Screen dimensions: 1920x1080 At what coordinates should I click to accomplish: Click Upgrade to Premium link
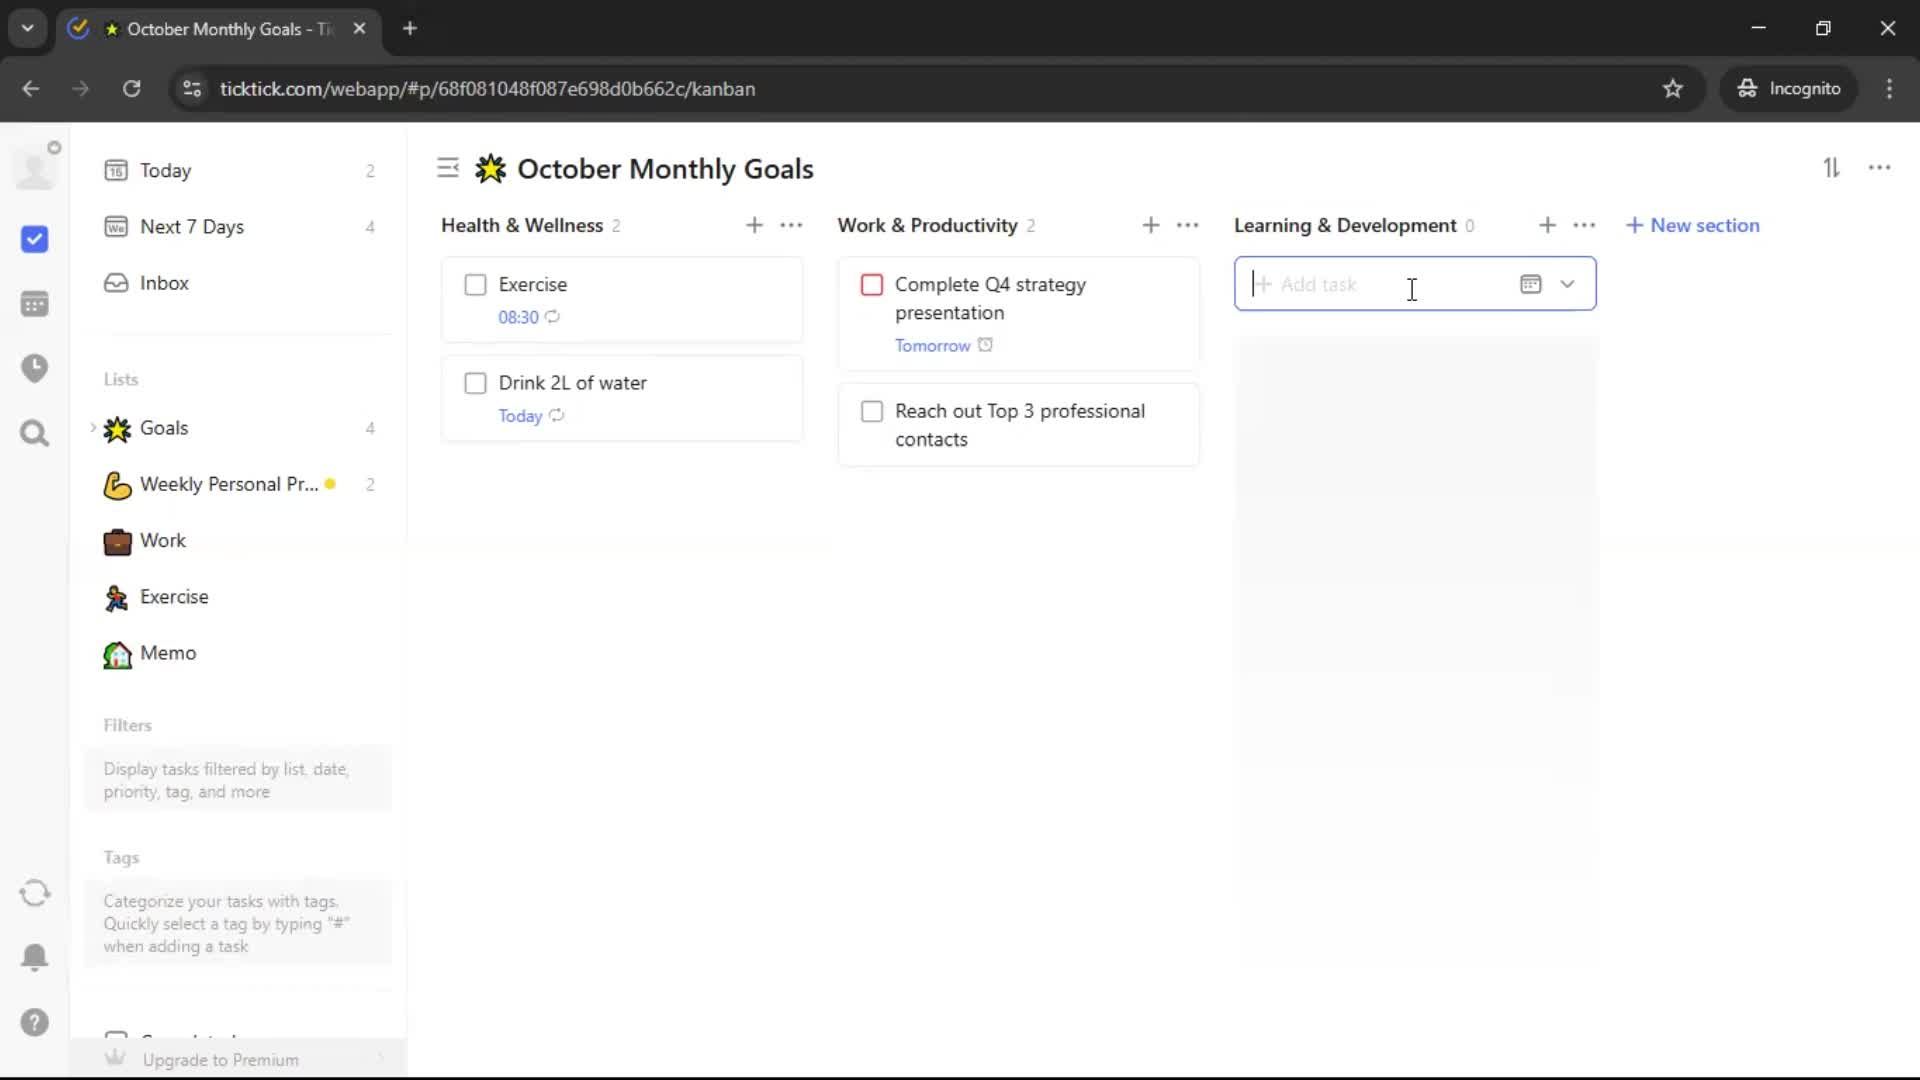pos(220,1060)
